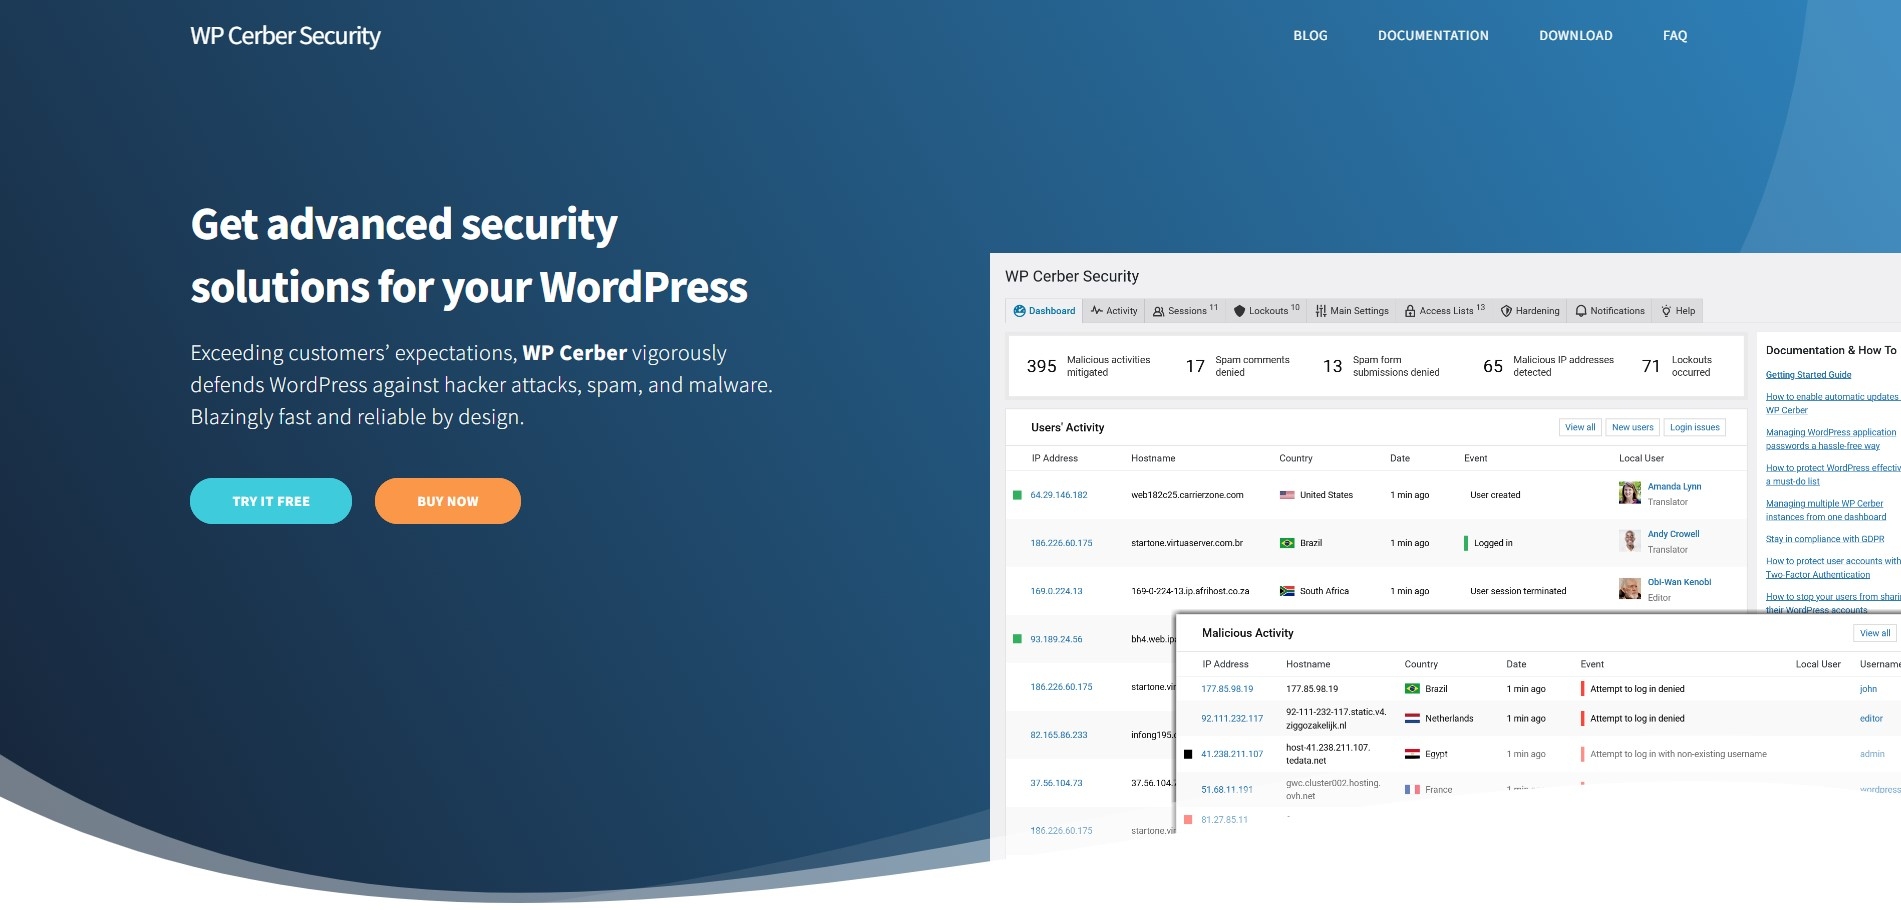The height and width of the screenshot is (910, 1901).
Task: Click IP address 64.29.146.182
Action: (1059, 495)
